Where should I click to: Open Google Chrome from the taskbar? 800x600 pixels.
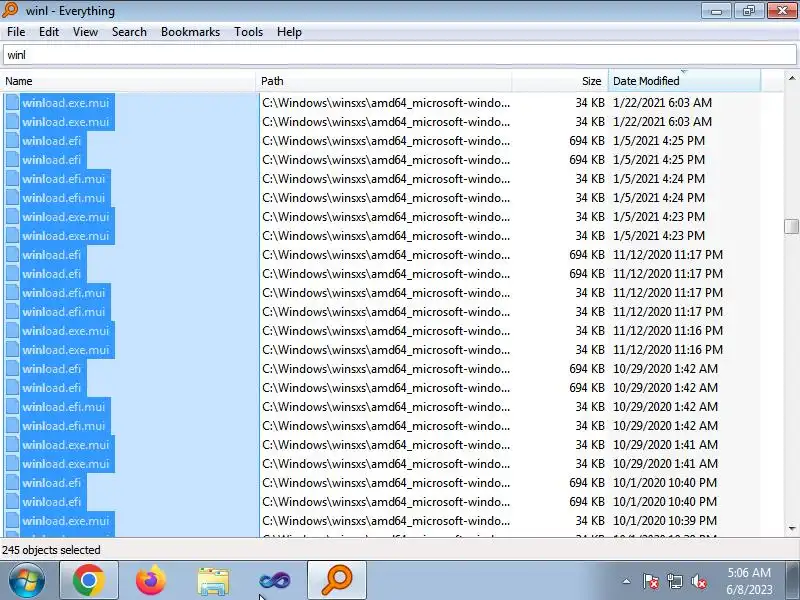point(89,580)
